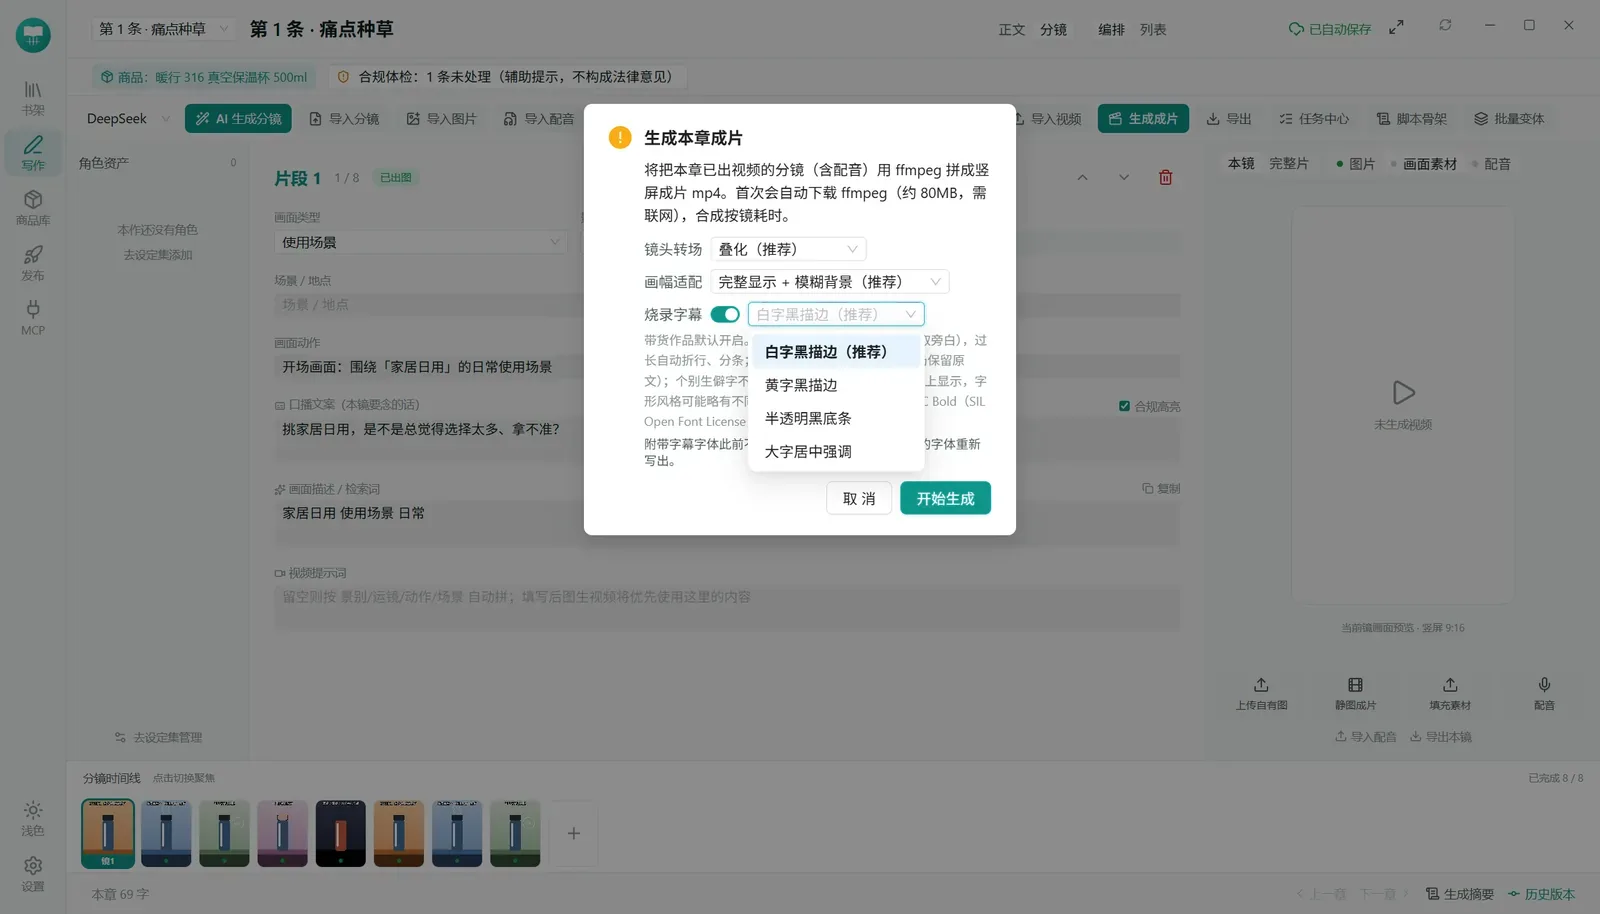Click the AI 生成分镜 button
This screenshot has width=1600, height=914.
pos(238,119)
